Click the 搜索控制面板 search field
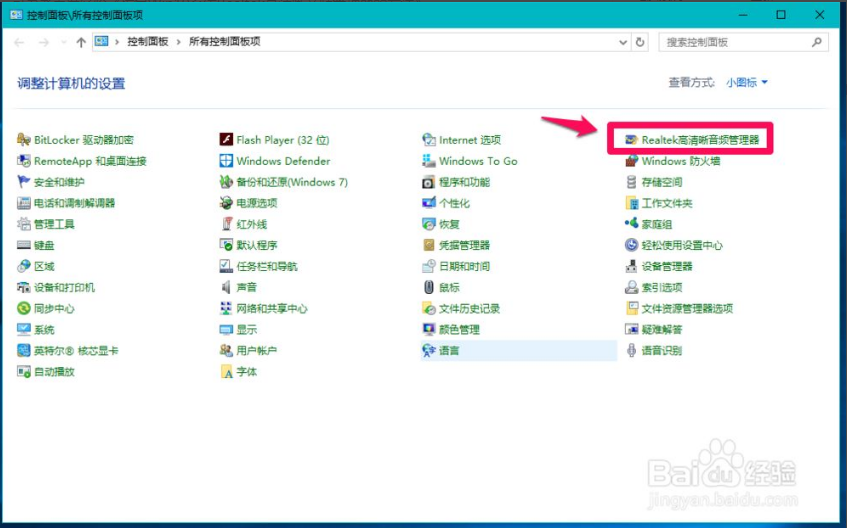847x528 pixels. (743, 42)
